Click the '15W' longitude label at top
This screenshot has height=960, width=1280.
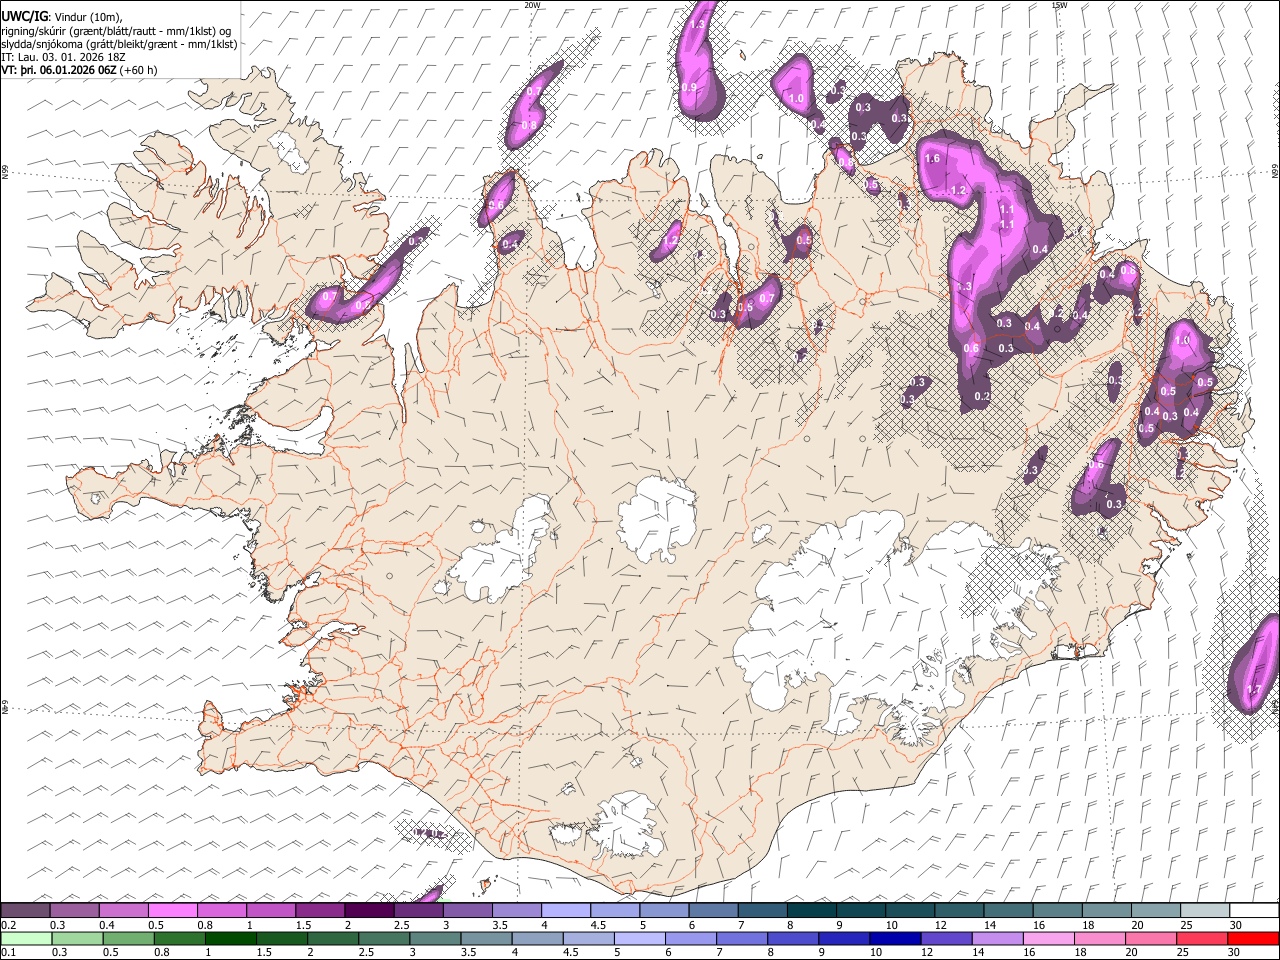[x=1059, y=5]
